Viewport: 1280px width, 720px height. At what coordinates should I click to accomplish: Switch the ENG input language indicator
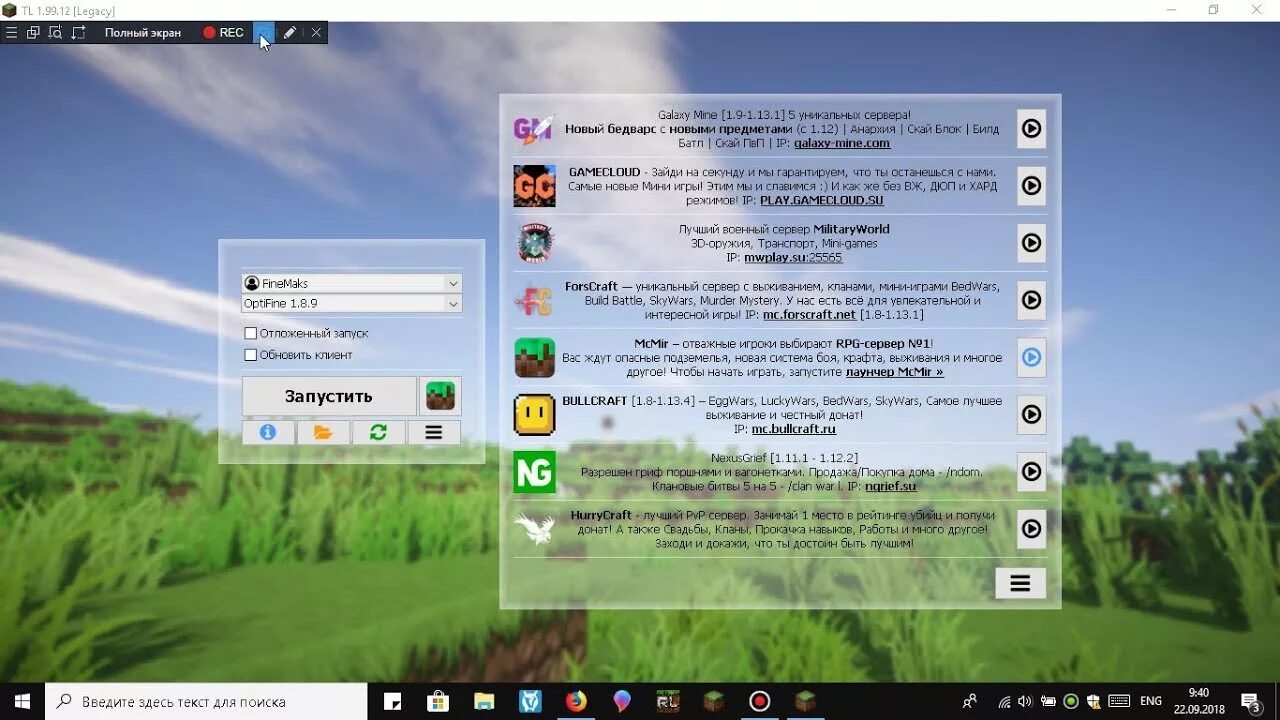1151,702
